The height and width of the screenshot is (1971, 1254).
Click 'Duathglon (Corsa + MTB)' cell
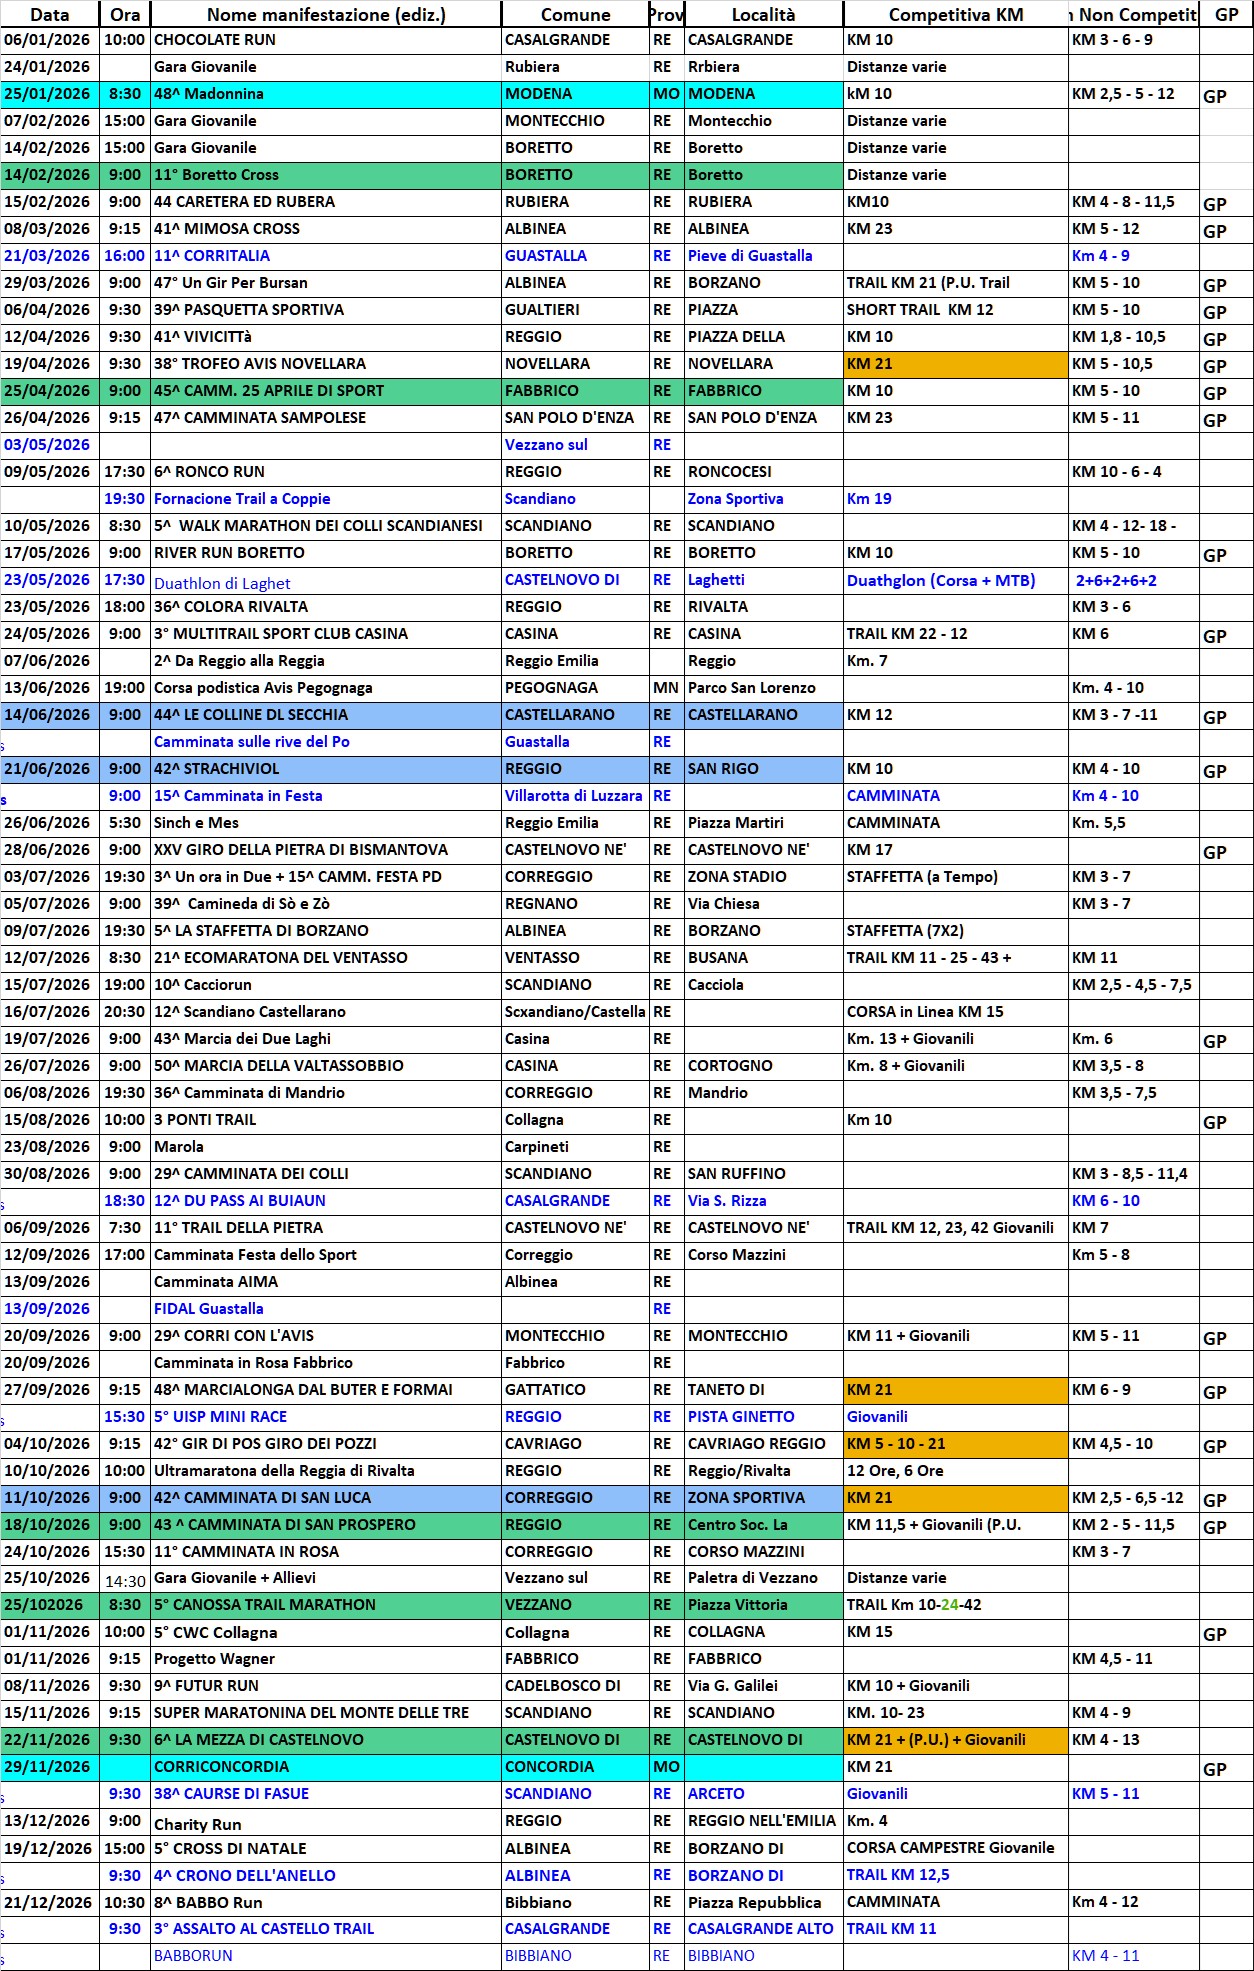pos(956,580)
